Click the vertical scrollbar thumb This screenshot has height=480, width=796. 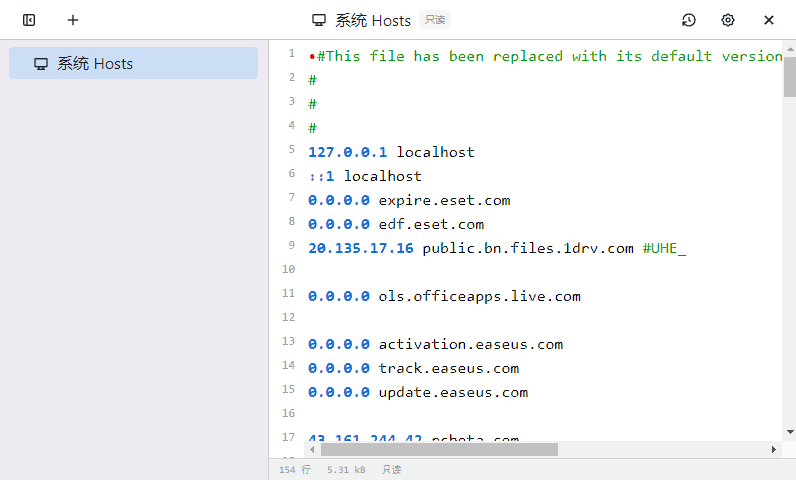pos(790,76)
